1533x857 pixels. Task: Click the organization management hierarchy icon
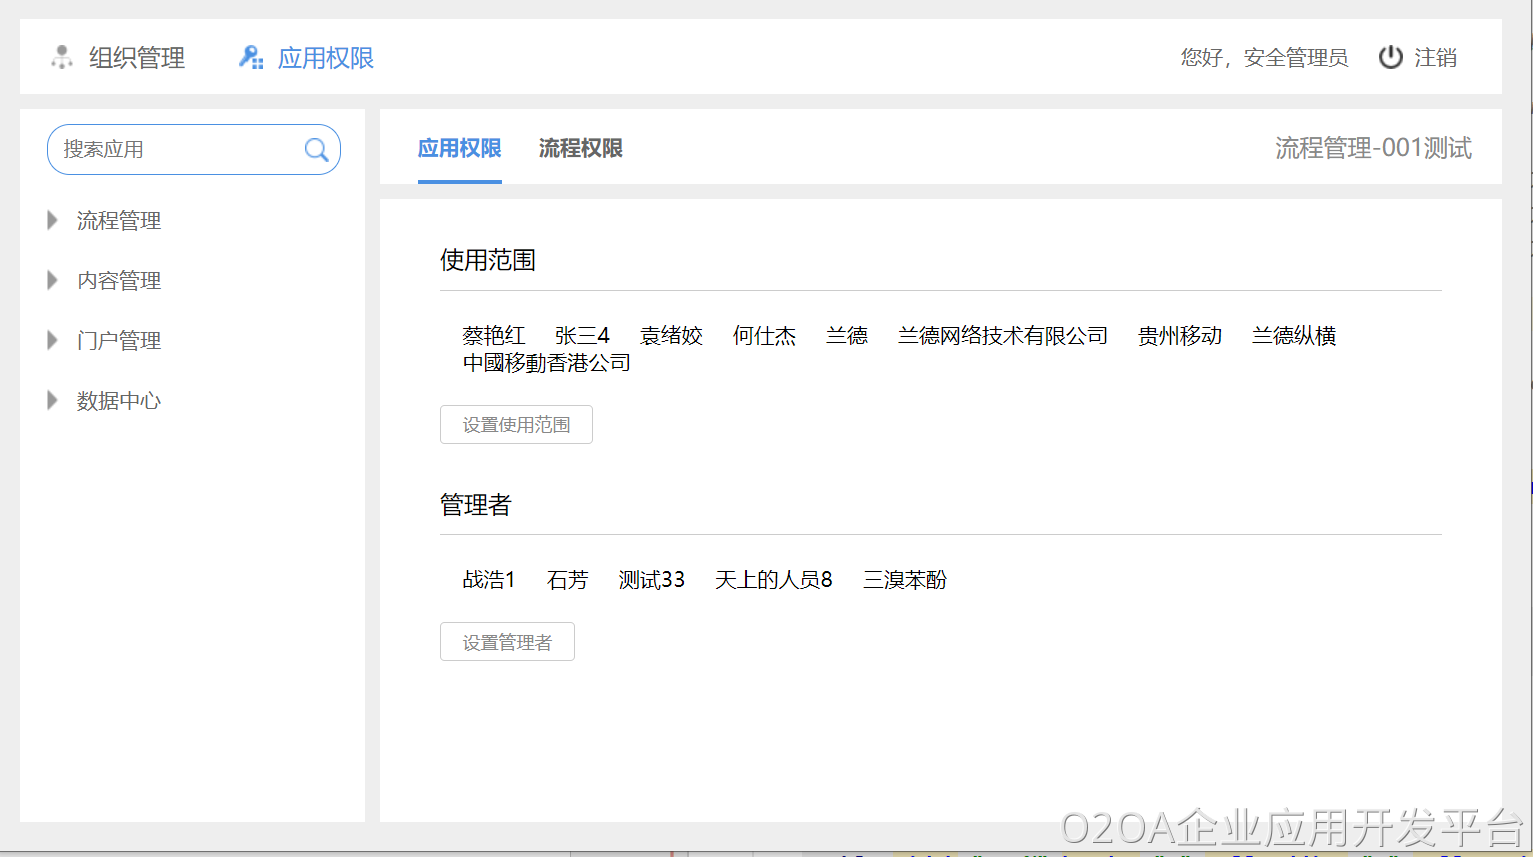coord(62,57)
